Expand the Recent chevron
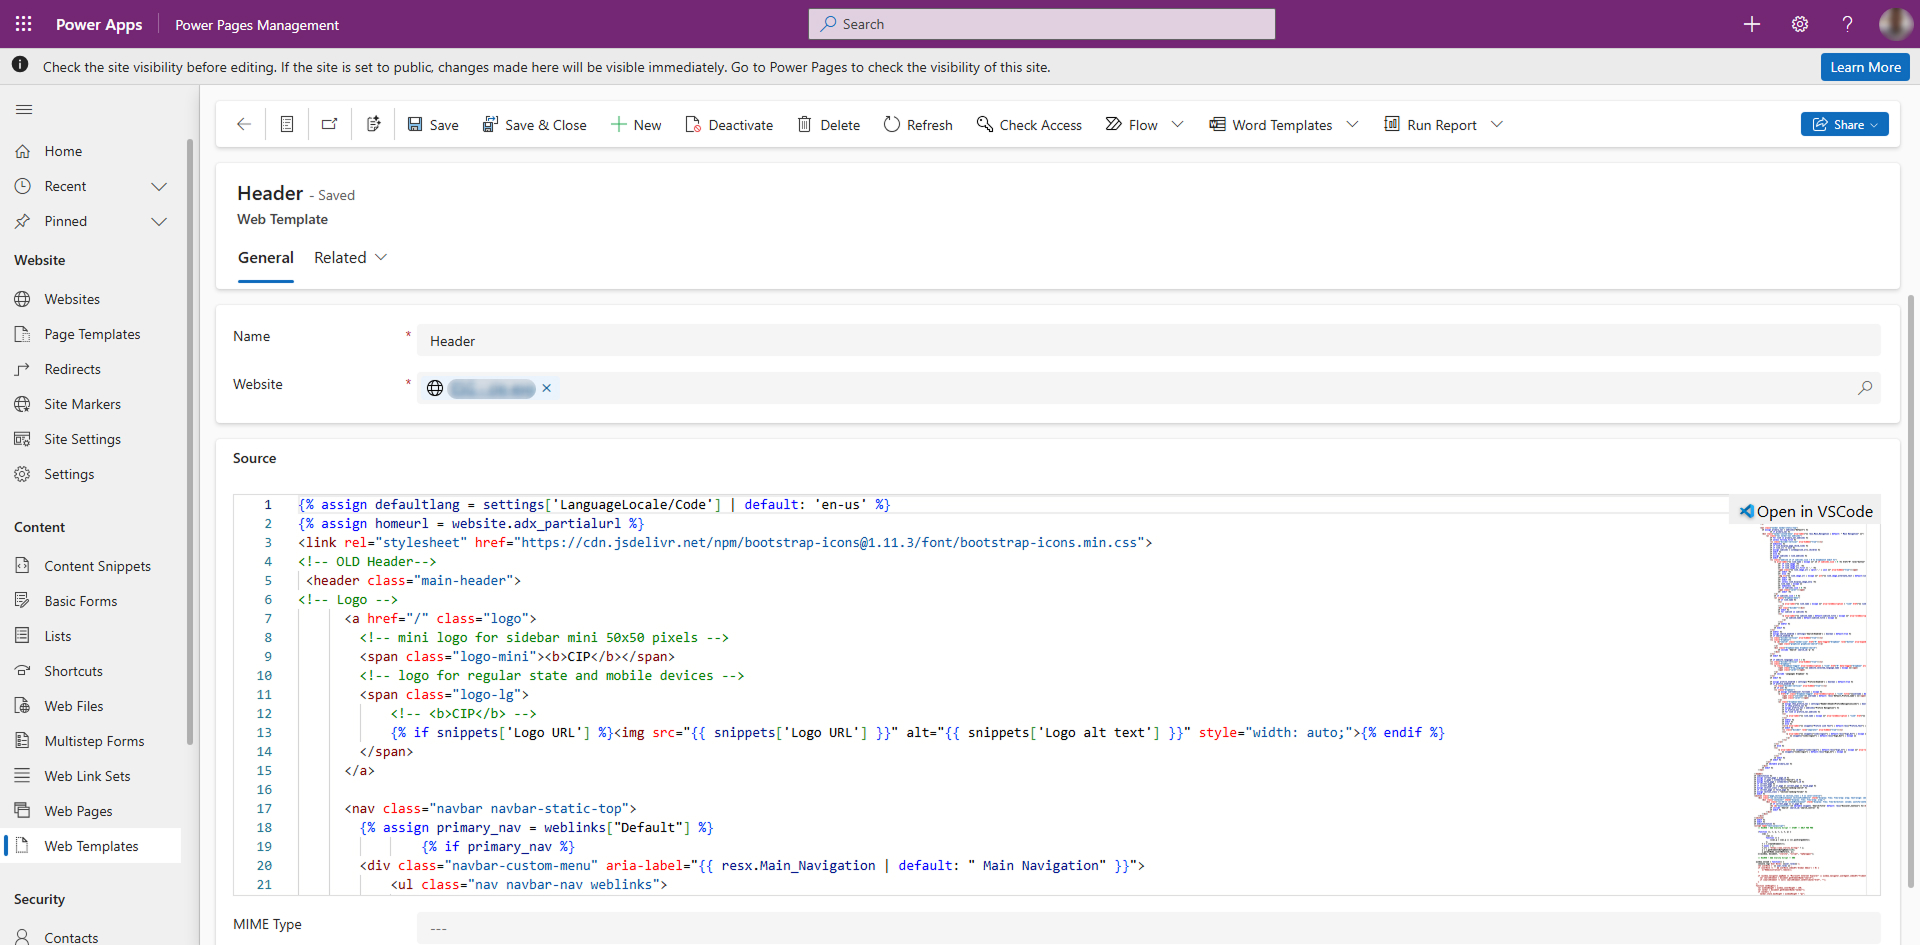The image size is (1920, 945). click(159, 186)
